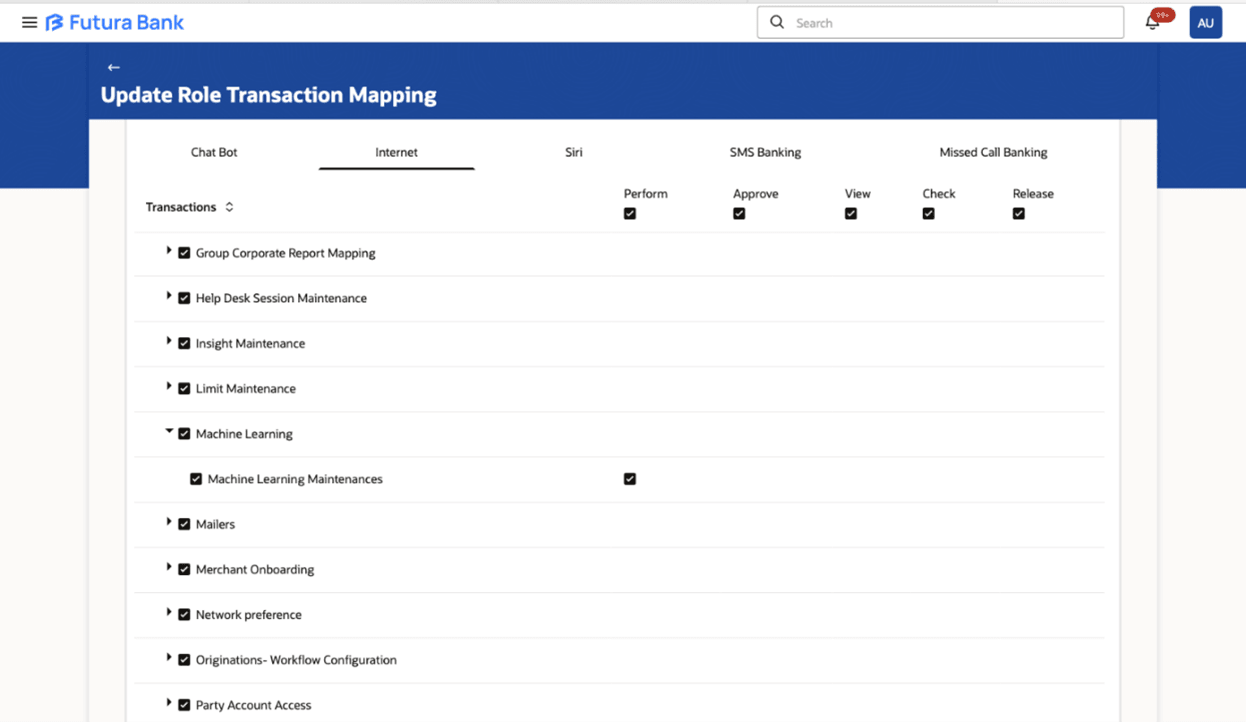Toggle the Approve column header checkbox
The height and width of the screenshot is (722, 1246).
[x=739, y=213]
